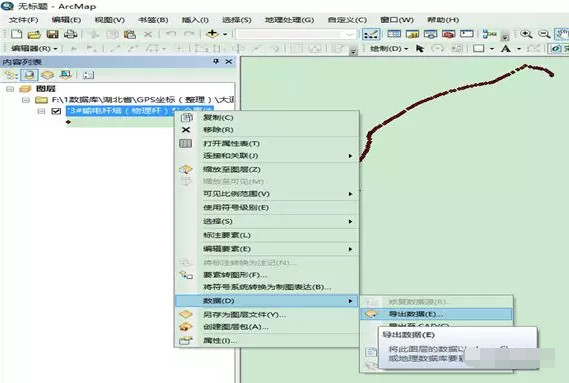Select the black arrow Select Elements tool

tap(420, 48)
